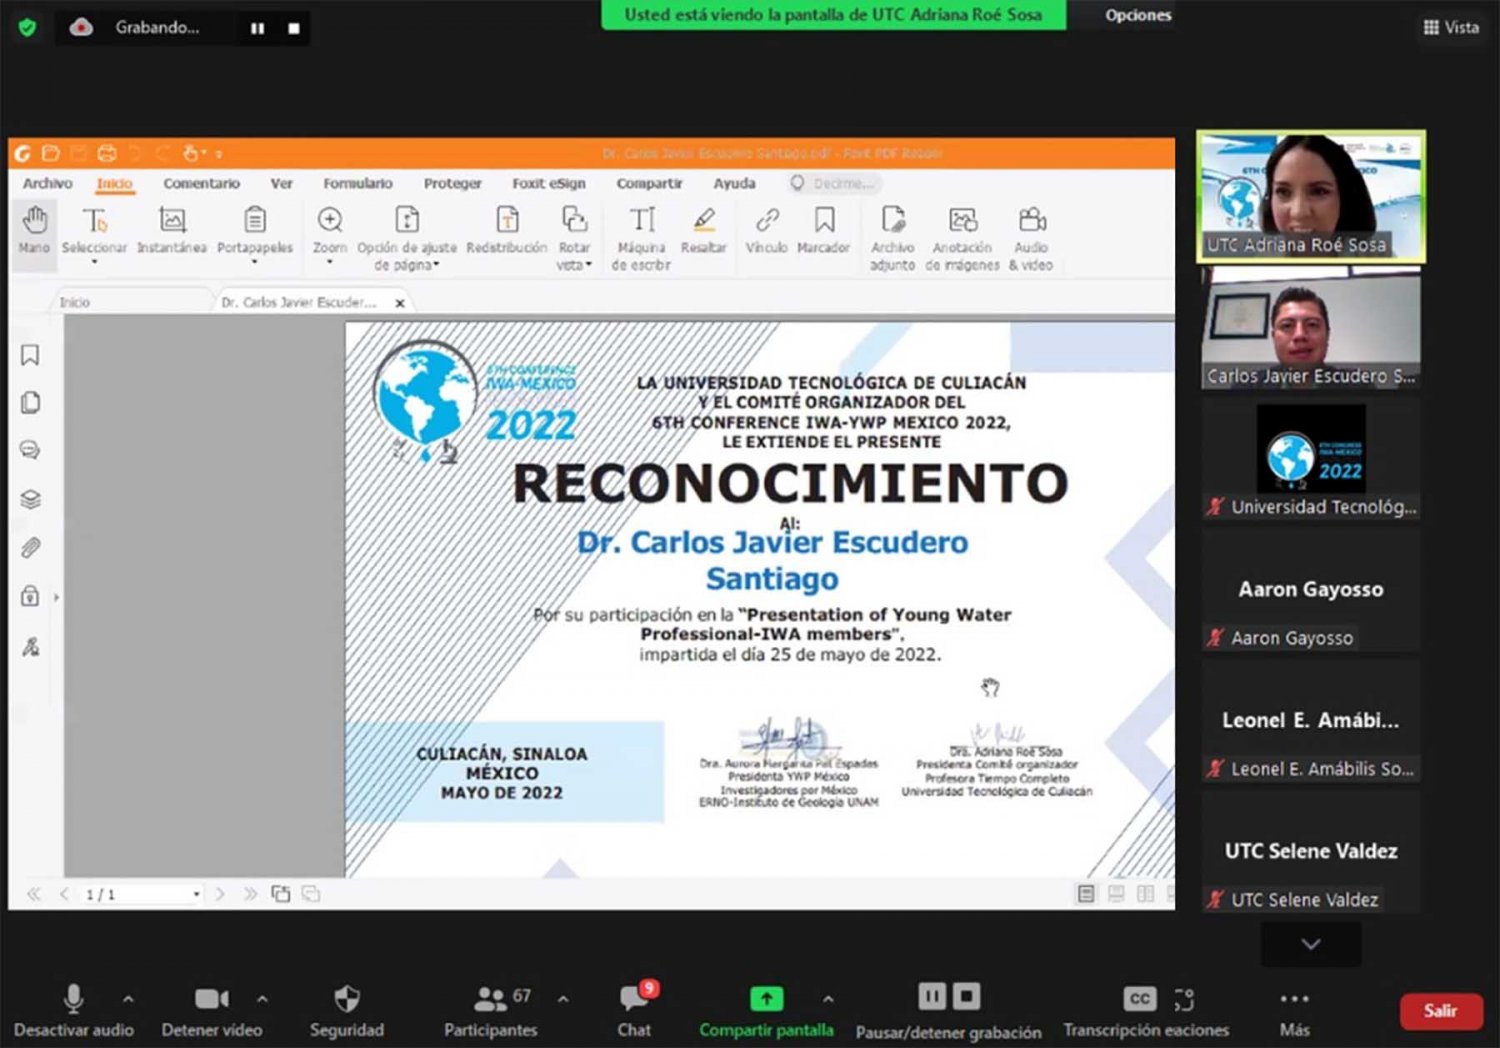The width and height of the screenshot is (1500, 1048).
Task: Pause the Zoom recording in the top bar
Action: 258,28
